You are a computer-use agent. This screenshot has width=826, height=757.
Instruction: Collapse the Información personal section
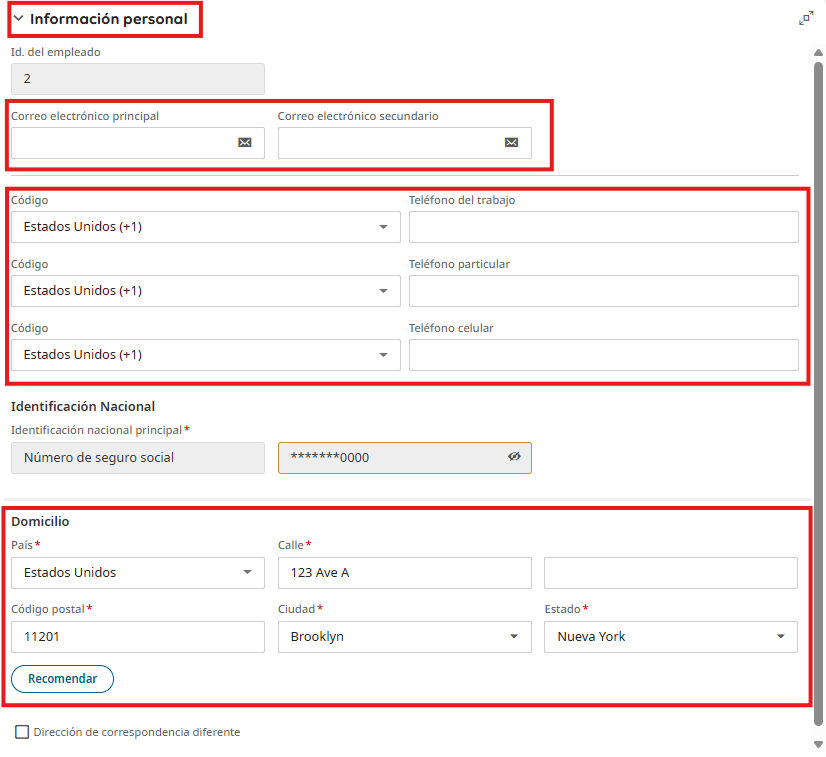[x=18, y=18]
